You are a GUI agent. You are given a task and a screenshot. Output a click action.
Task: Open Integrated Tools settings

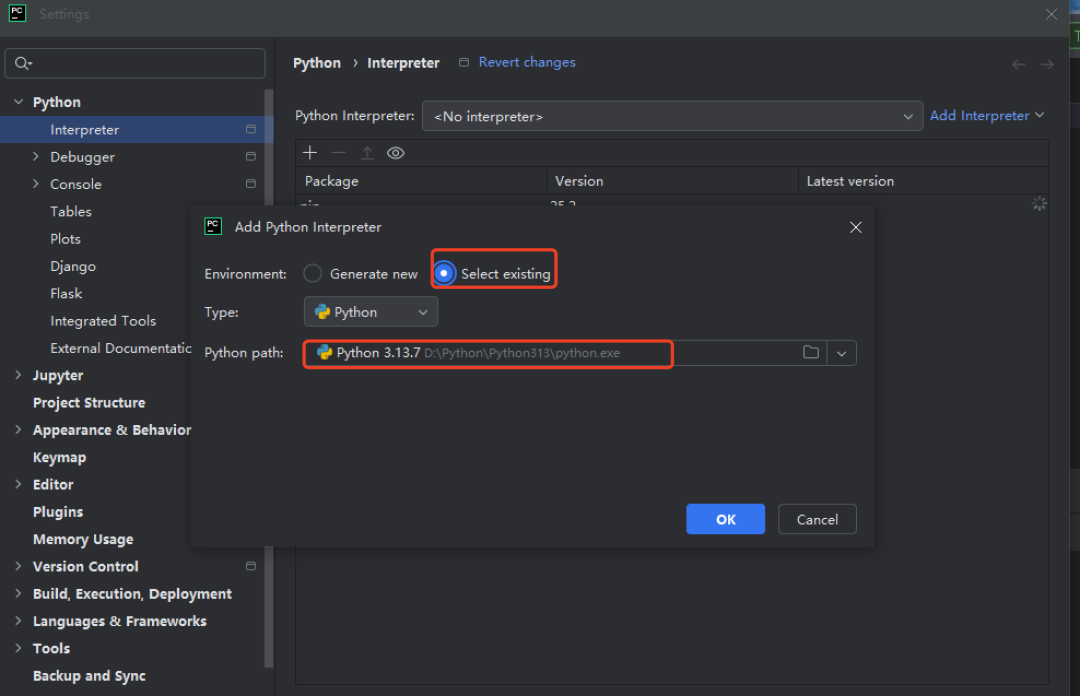coord(103,320)
